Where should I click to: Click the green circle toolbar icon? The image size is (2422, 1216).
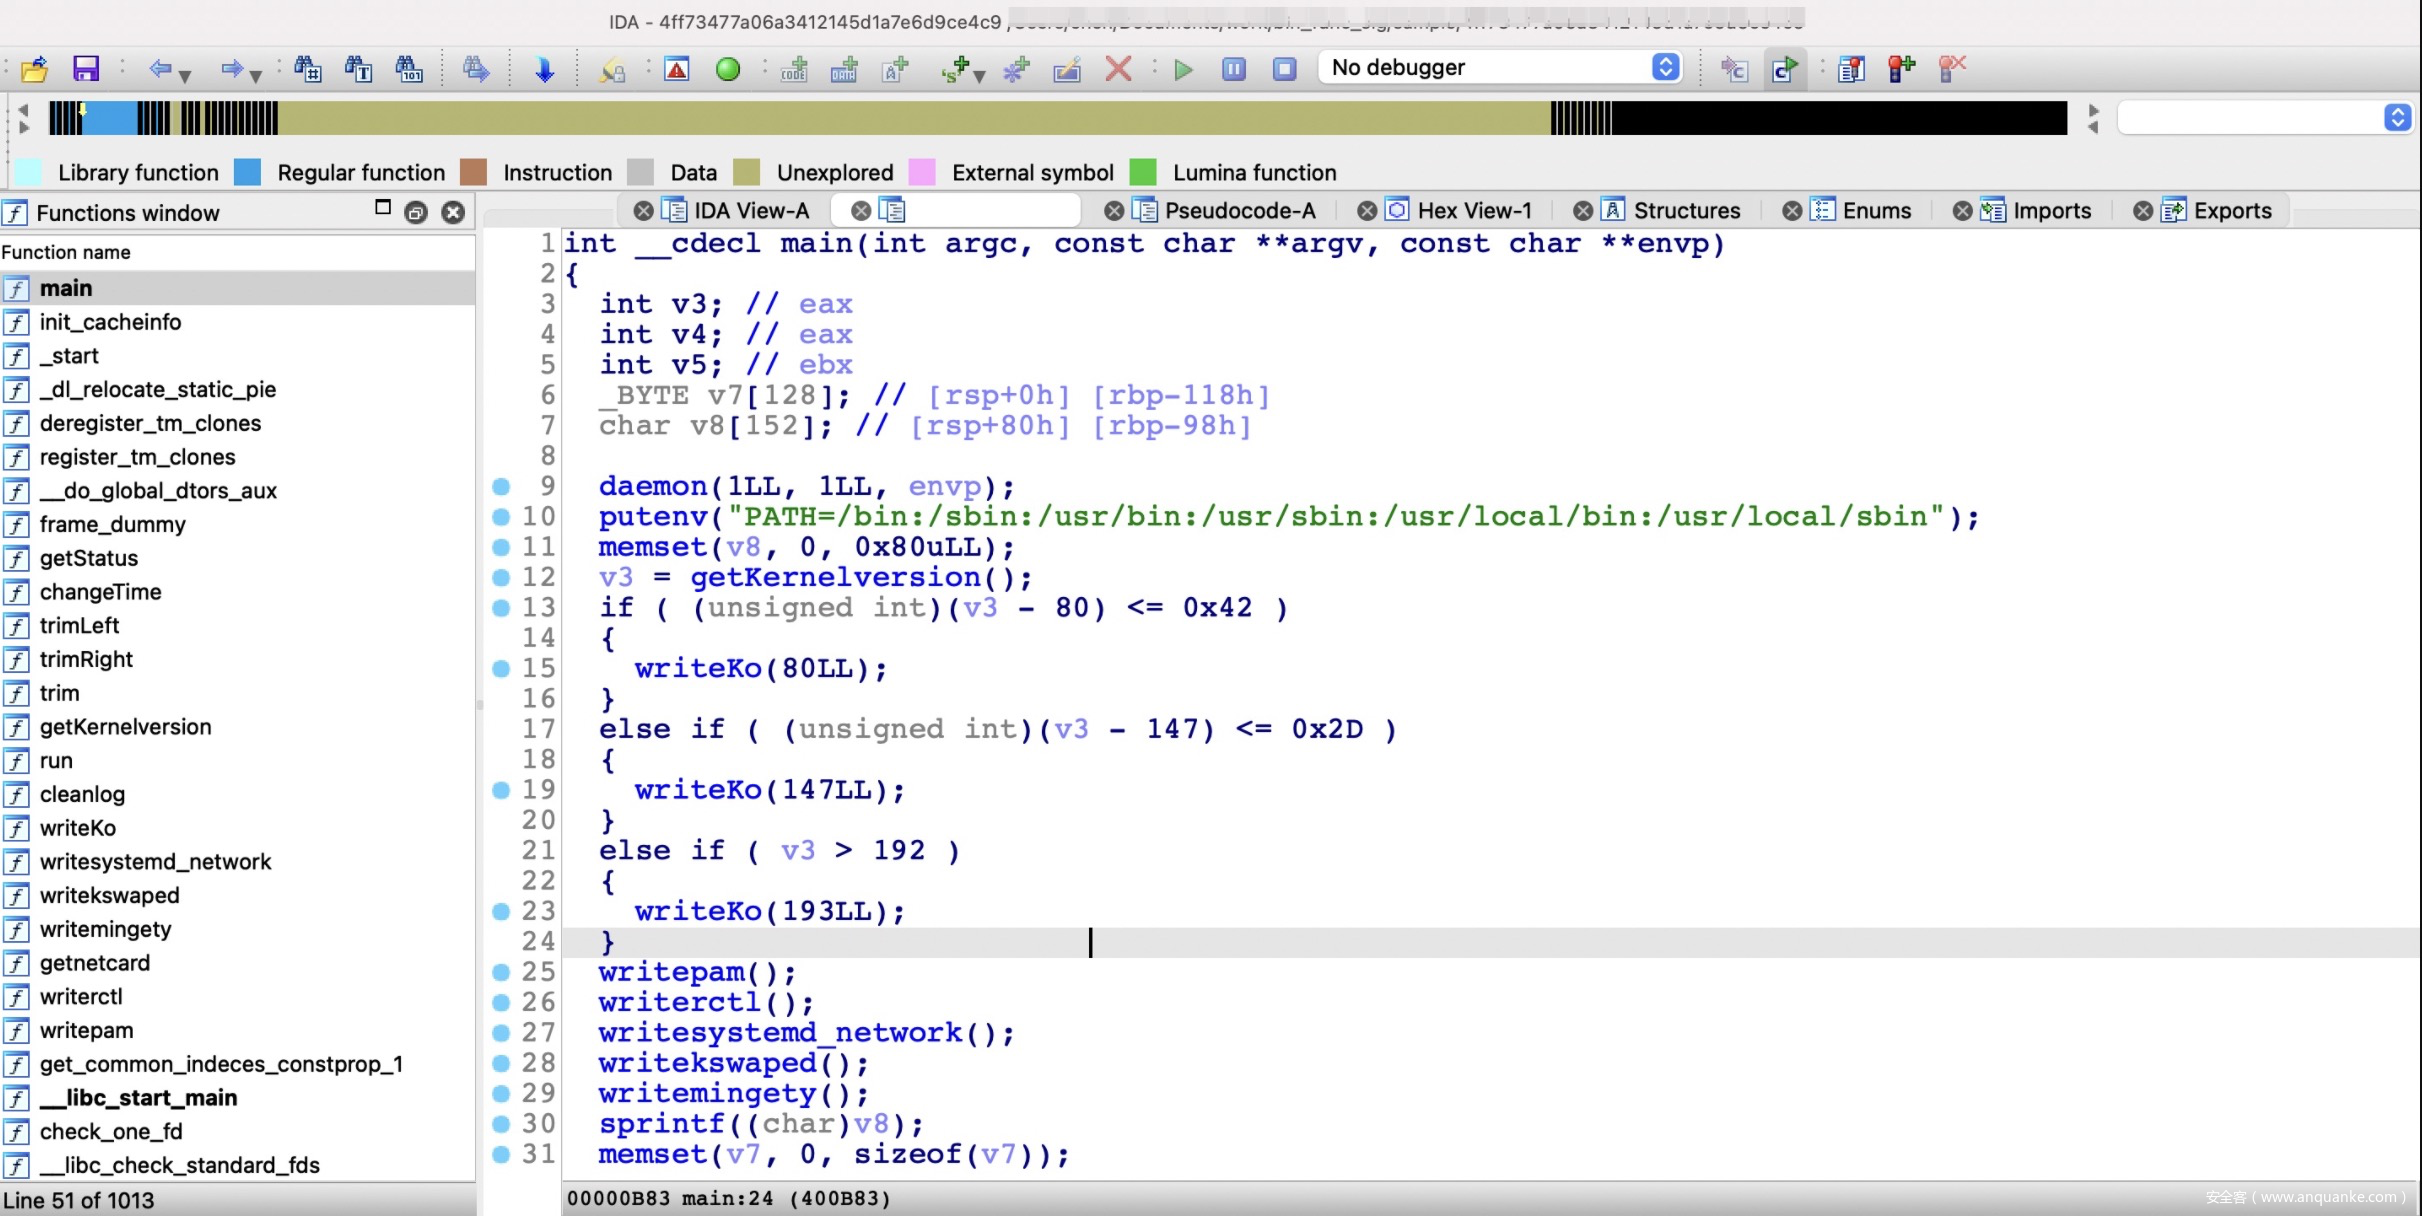click(728, 68)
